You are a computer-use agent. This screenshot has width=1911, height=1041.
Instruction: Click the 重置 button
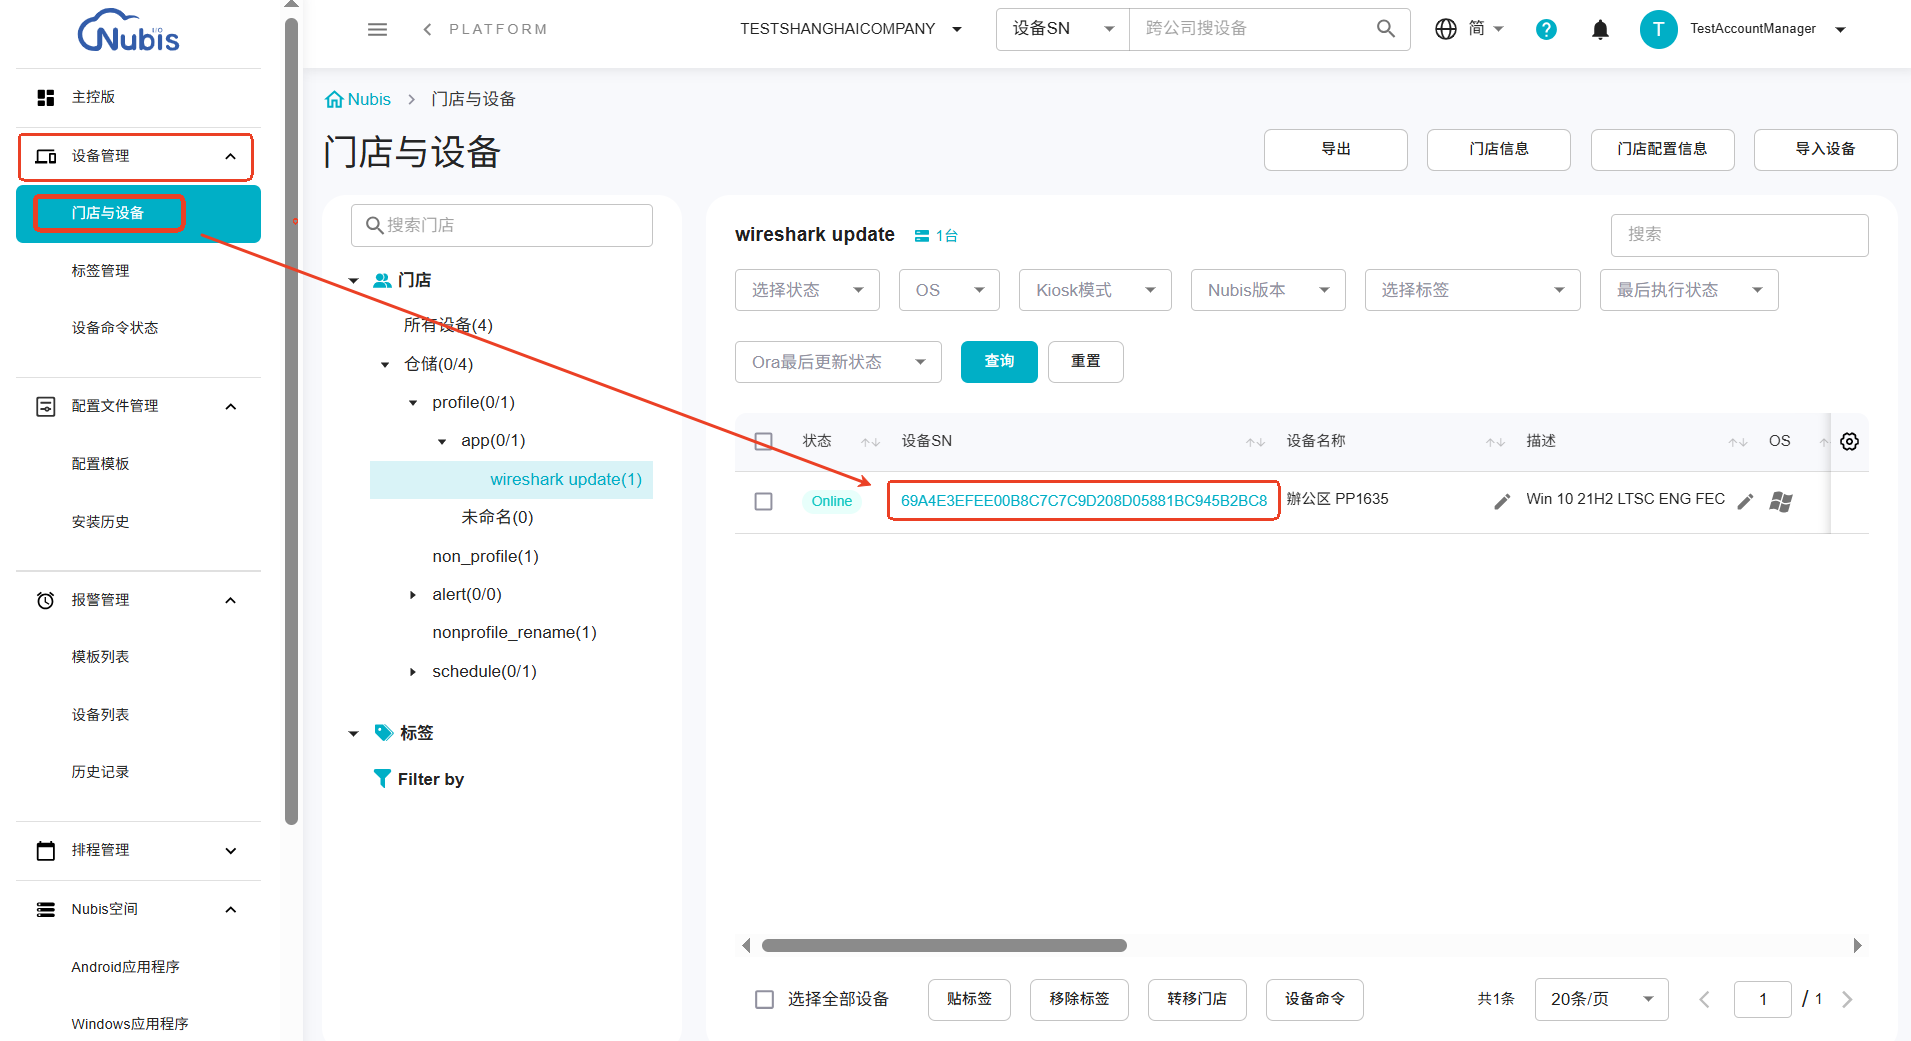coord(1086,362)
